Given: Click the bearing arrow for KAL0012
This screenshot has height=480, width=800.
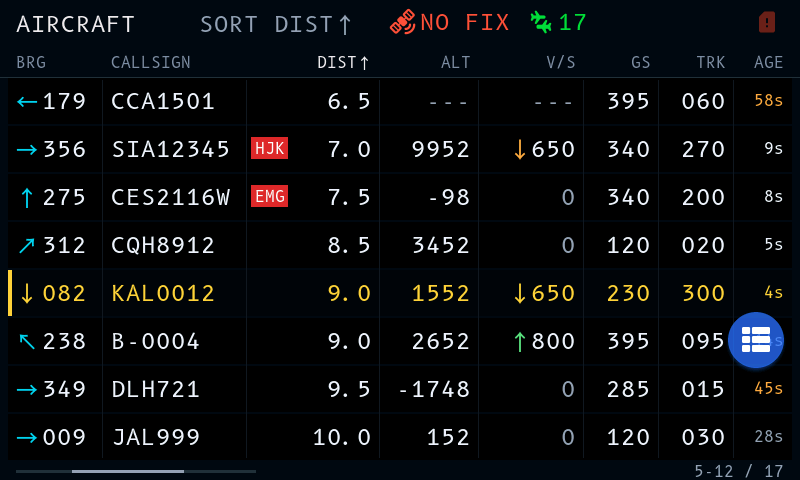Looking at the screenshot, I should [27, 294].
